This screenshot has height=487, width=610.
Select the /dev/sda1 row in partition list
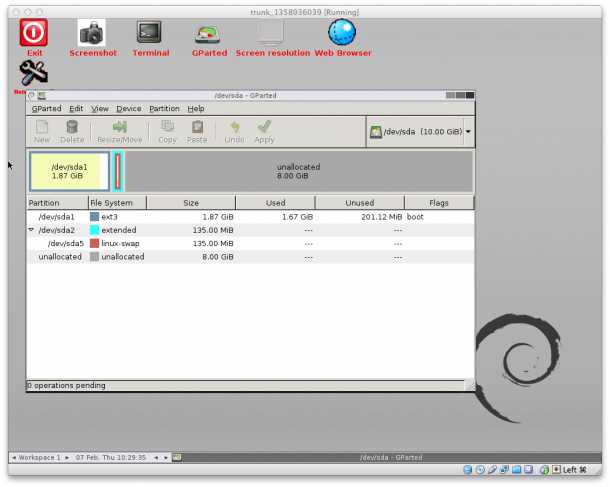251,217
